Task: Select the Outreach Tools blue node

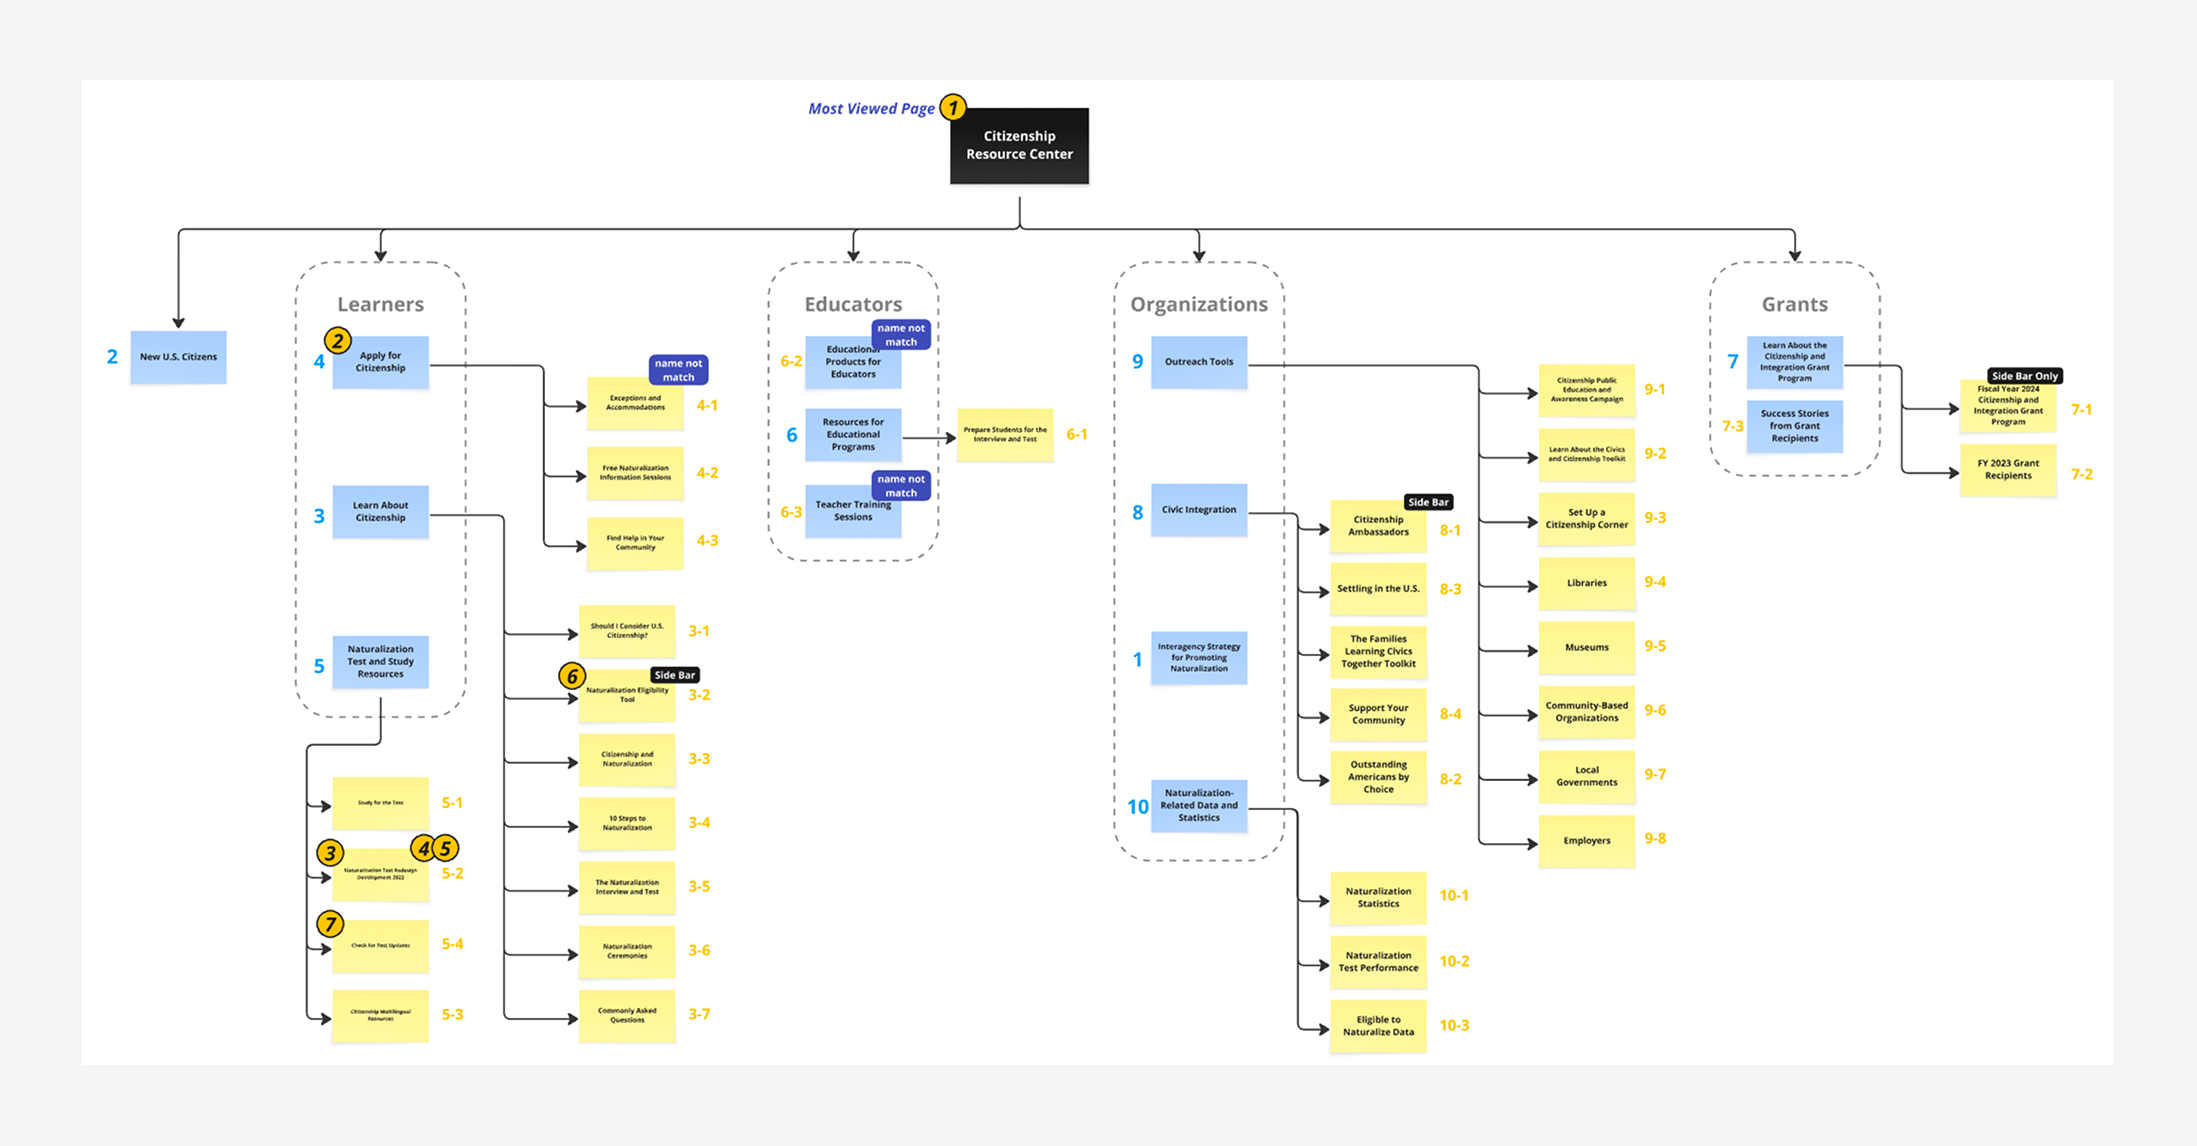Action: pos(1198,362)
